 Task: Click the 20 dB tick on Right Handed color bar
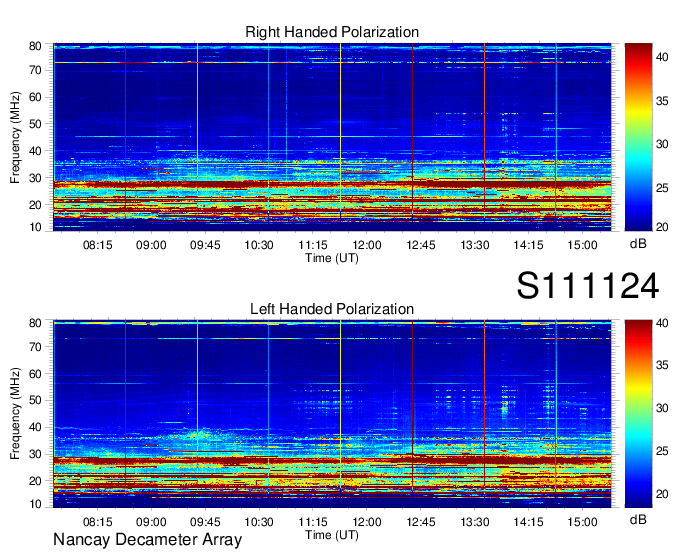(662, 227)
